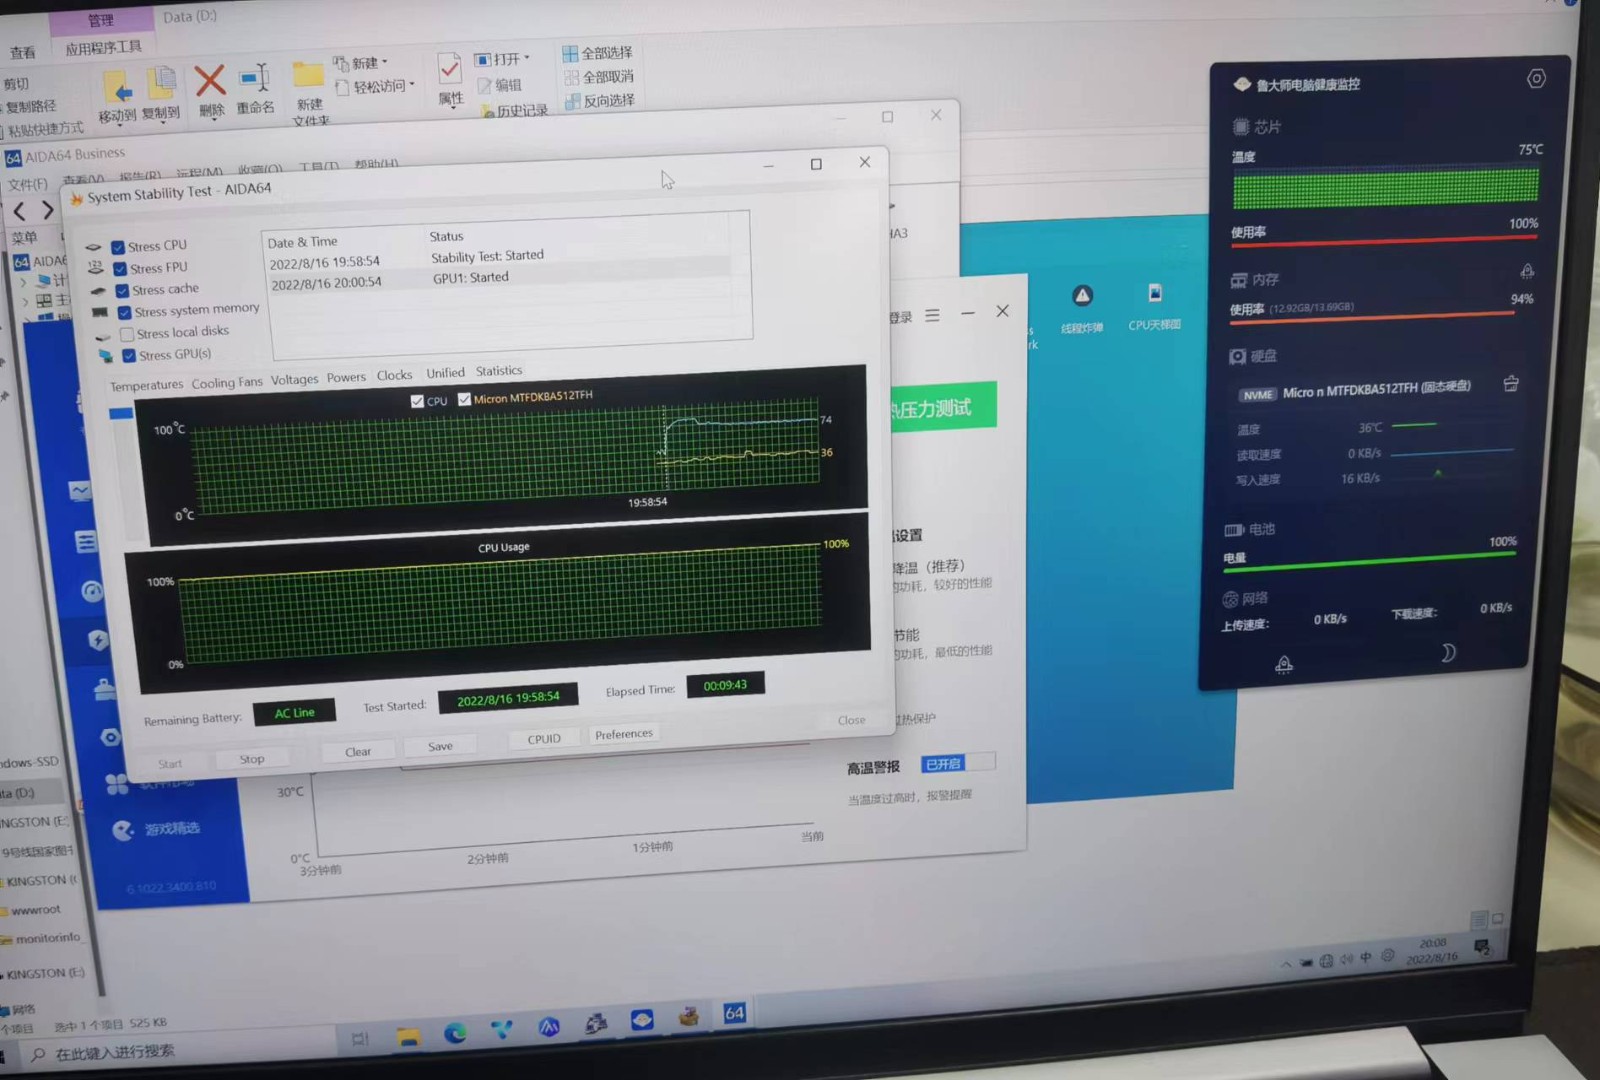The width and height of the screenshot is (1600, 1080).
Task: Select KINGSTON (E:) in Explorer navigation pane
Action: tap(45, 973)
